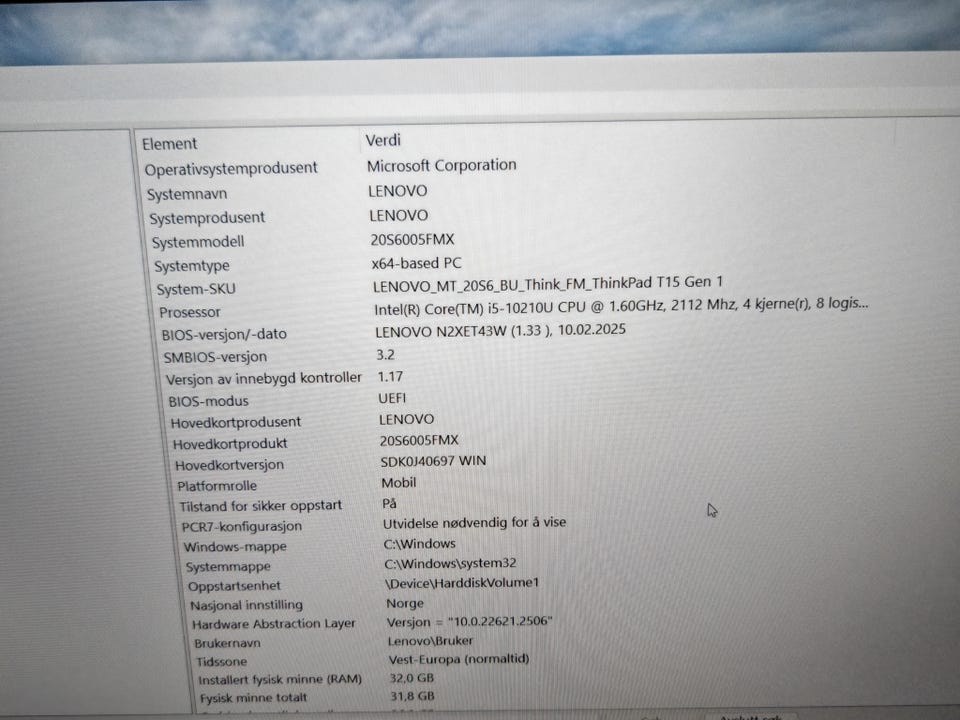Select the Fysisk minne totalt row label
Screen dimensions: 960x720
253,697
